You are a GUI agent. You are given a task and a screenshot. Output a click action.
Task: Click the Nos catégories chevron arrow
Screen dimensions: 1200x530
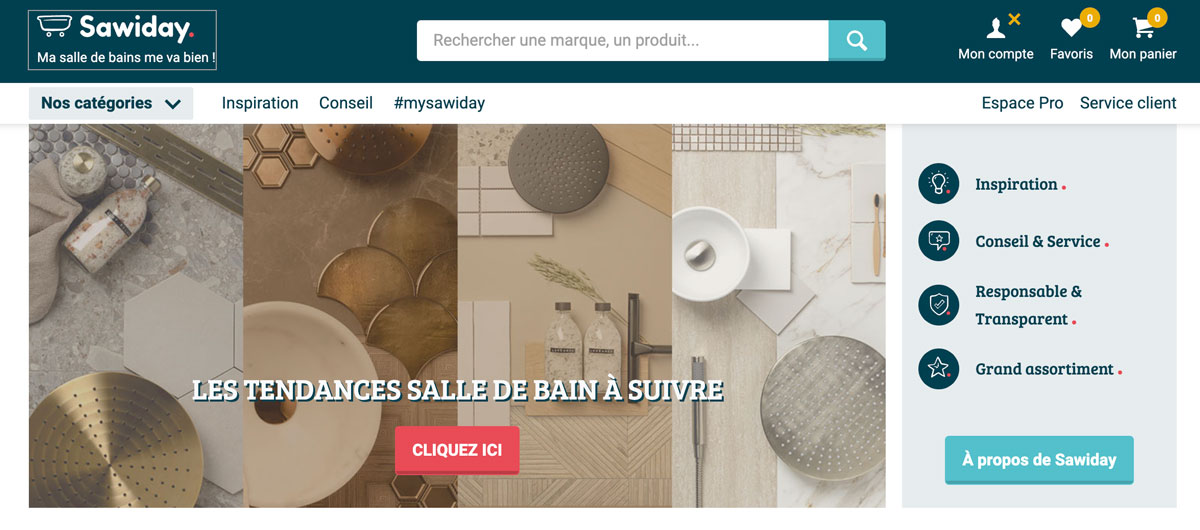pyautogui.click(x=172, y=104)
